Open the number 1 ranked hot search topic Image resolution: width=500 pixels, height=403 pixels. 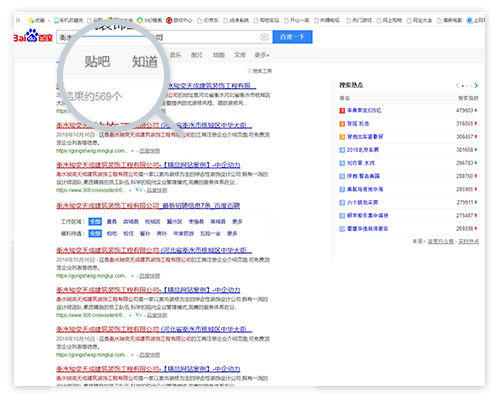[364, 110]
